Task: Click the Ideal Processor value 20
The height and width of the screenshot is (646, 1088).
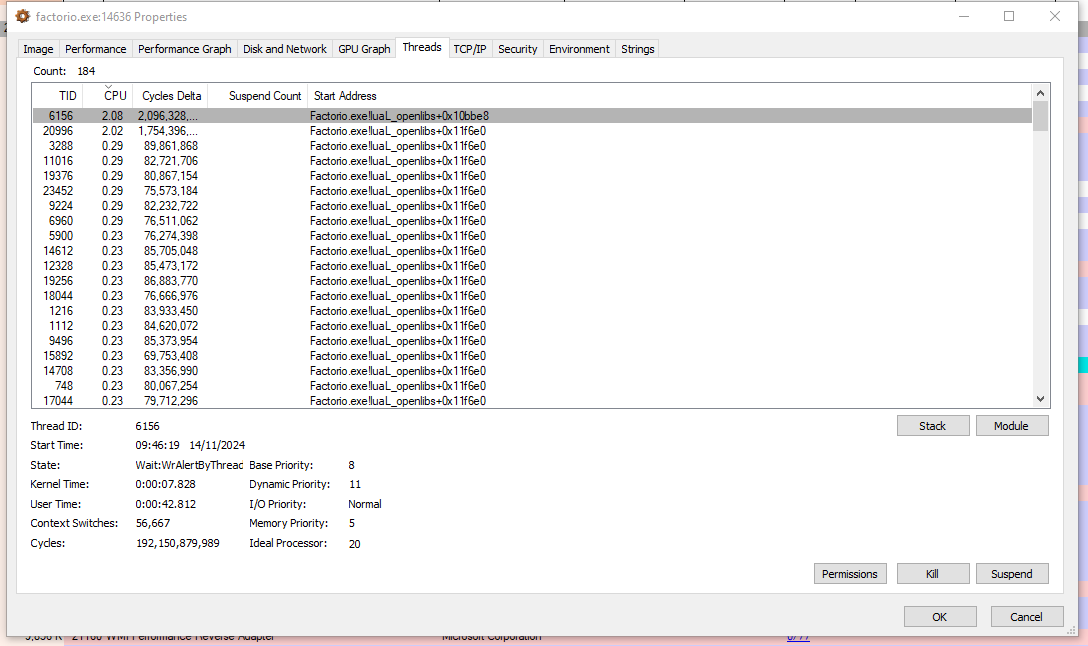Action: tap(355, 544)
